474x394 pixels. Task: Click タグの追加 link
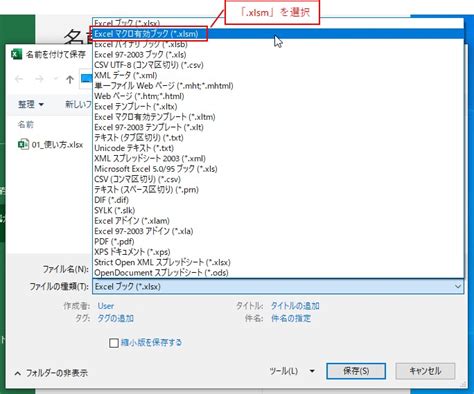pos(116,318)
